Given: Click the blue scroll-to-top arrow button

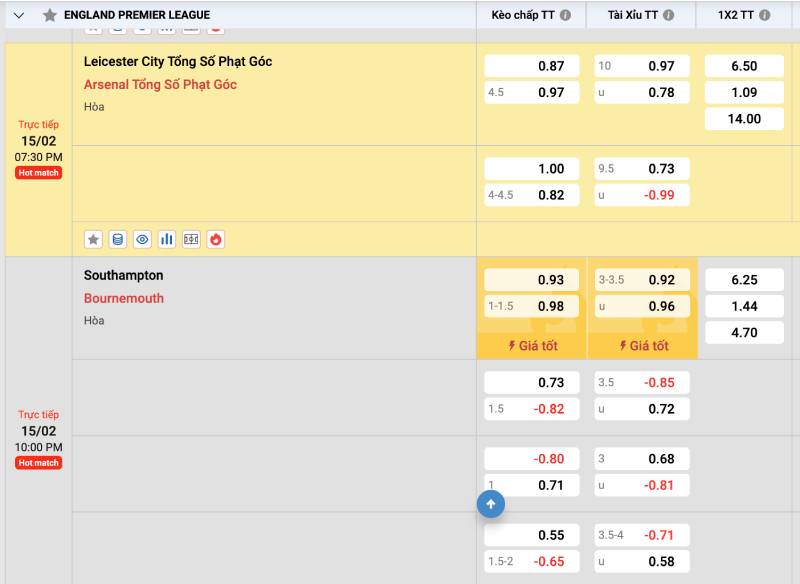Looking at the screenshot, I should click(490, 505).
